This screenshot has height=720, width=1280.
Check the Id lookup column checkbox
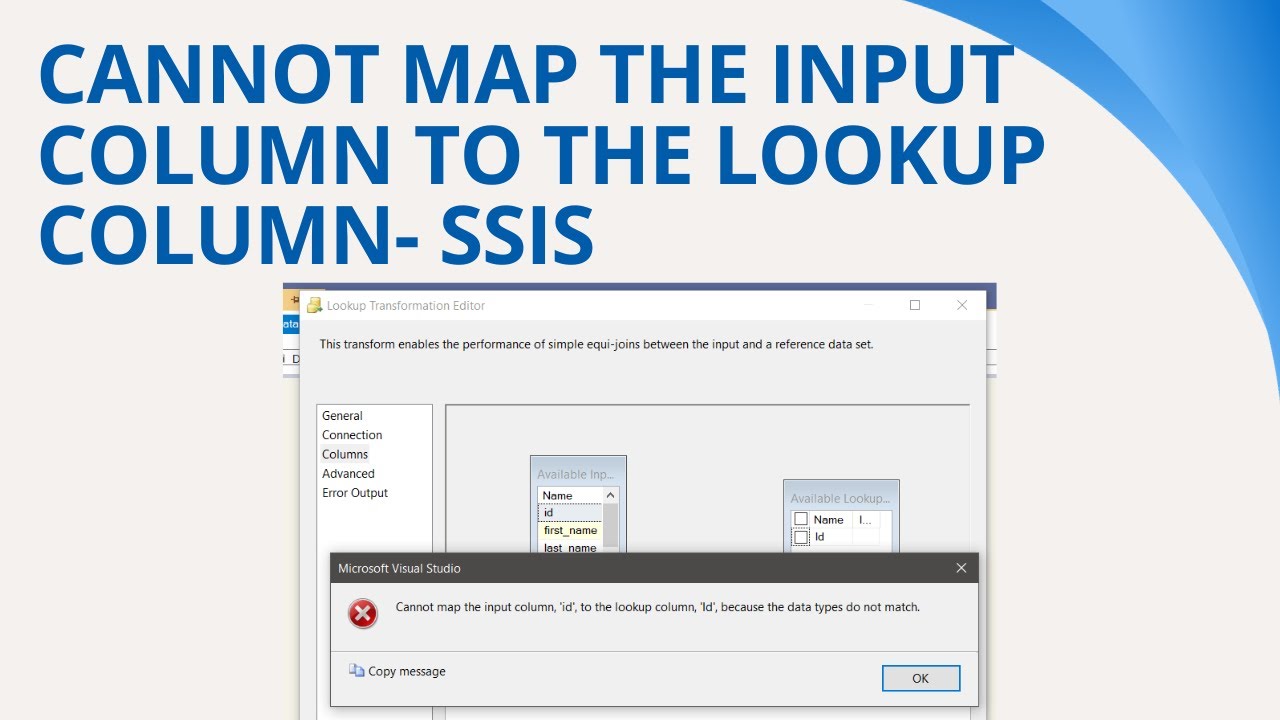(801, 537)
